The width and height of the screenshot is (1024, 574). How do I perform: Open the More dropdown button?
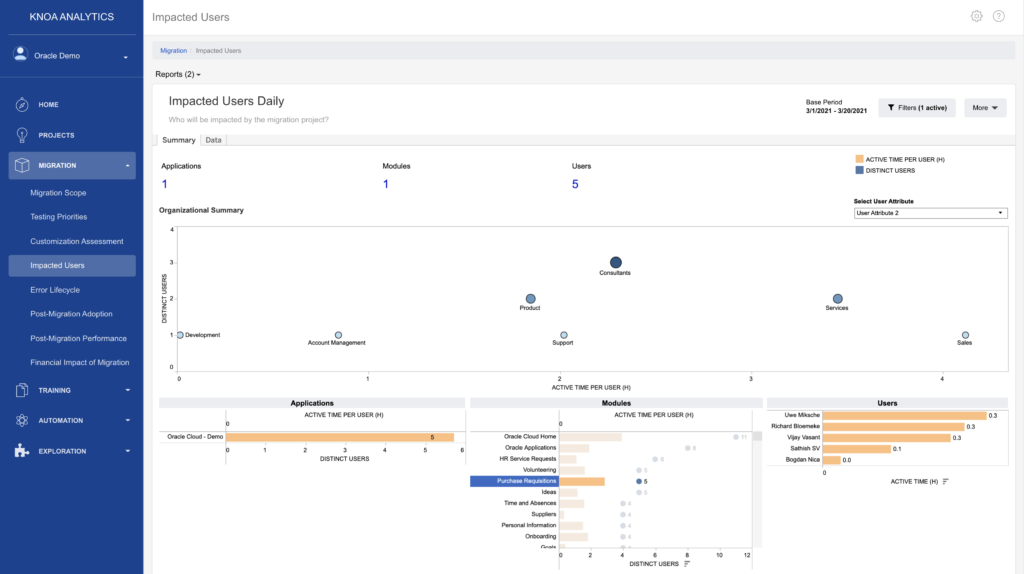[985, 108]
